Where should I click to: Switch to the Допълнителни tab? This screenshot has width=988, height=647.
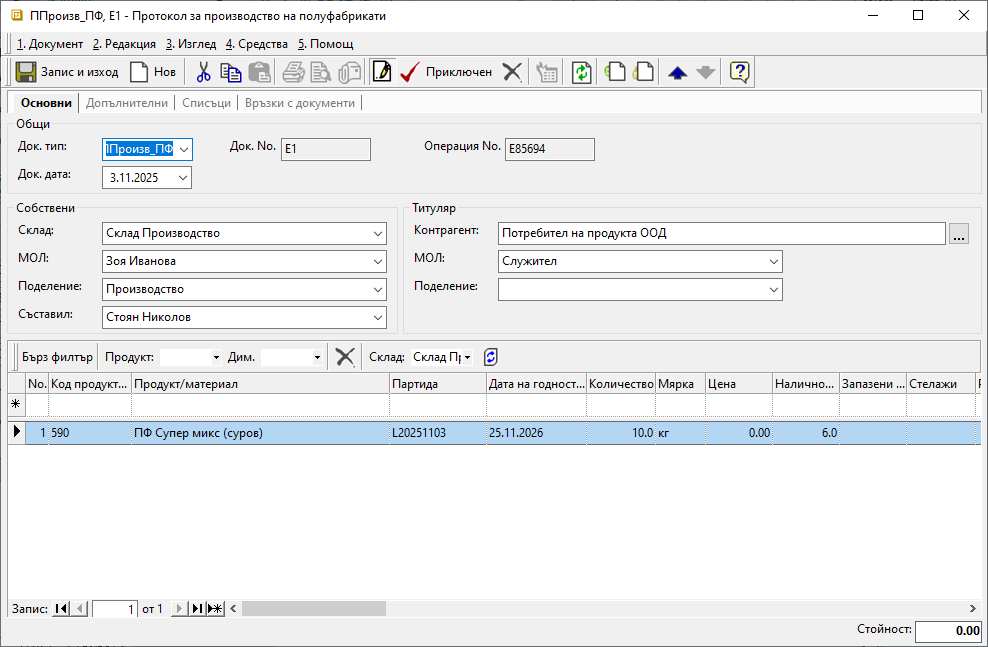click(128, 103)
